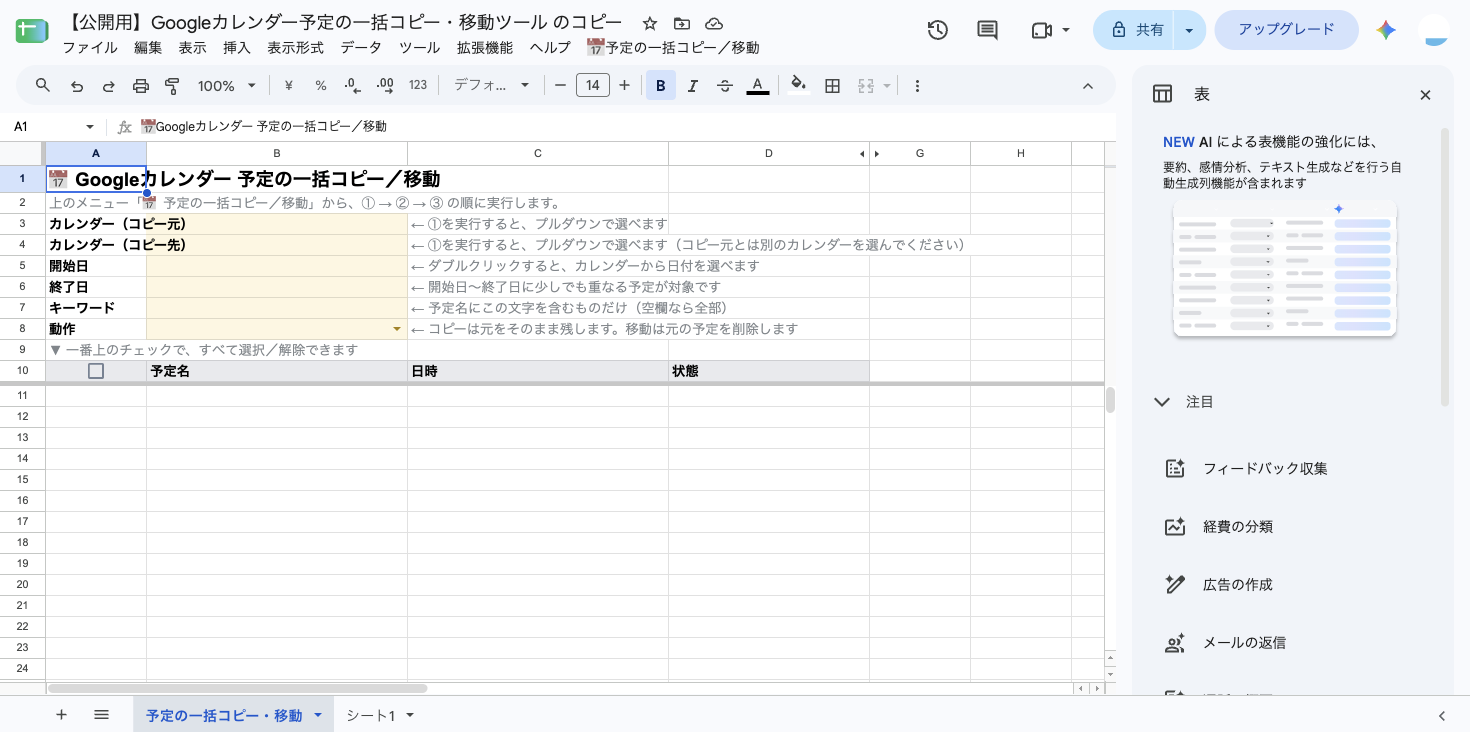Format as yen currency
This screenshot has width=1470, height=732.
point(289,86)
